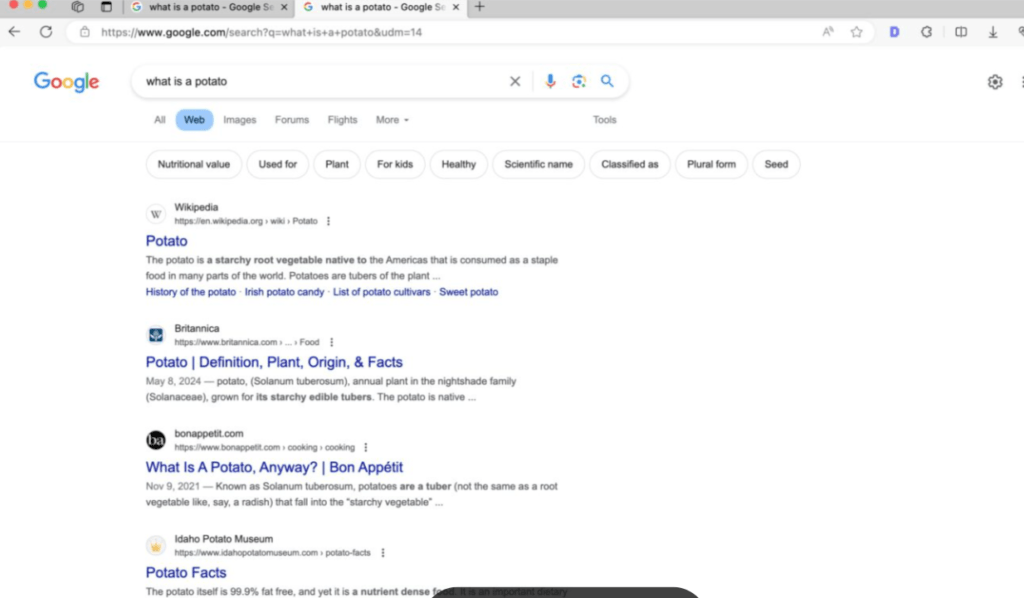Viewport: 1024px width, 598px height.
Task: Open the Britannica result's three-dot menu
Action: click(x=331, y=342)
